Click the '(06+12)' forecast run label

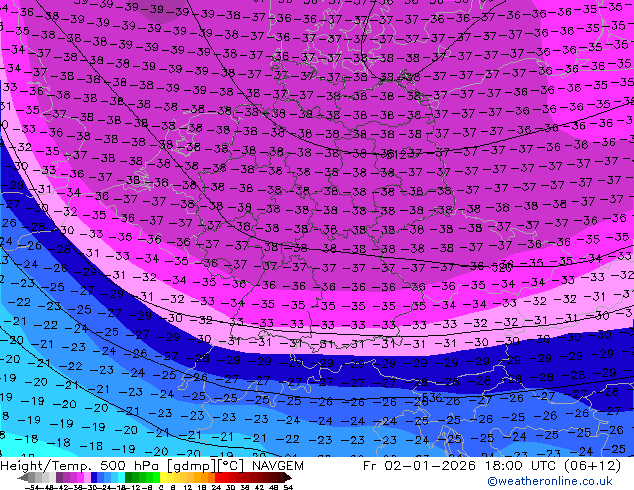tap(594, 466)
